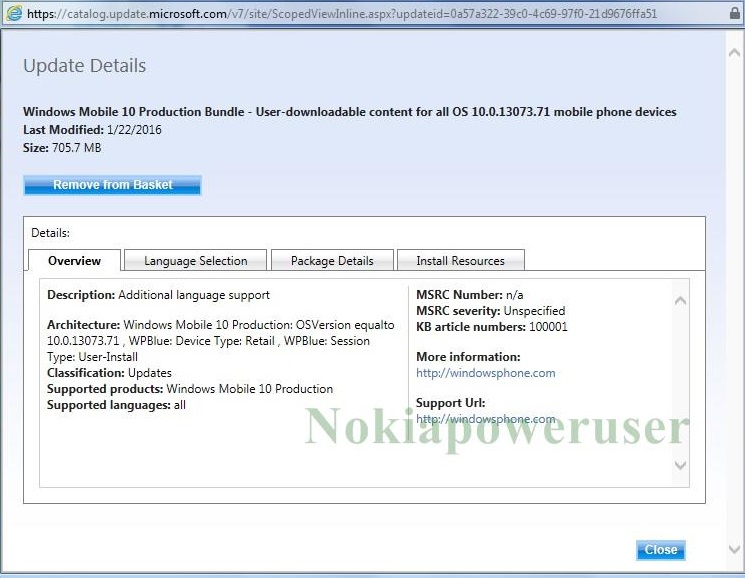
Task: Click the Size value 705.7 MB
Action: tap(76, 148)
